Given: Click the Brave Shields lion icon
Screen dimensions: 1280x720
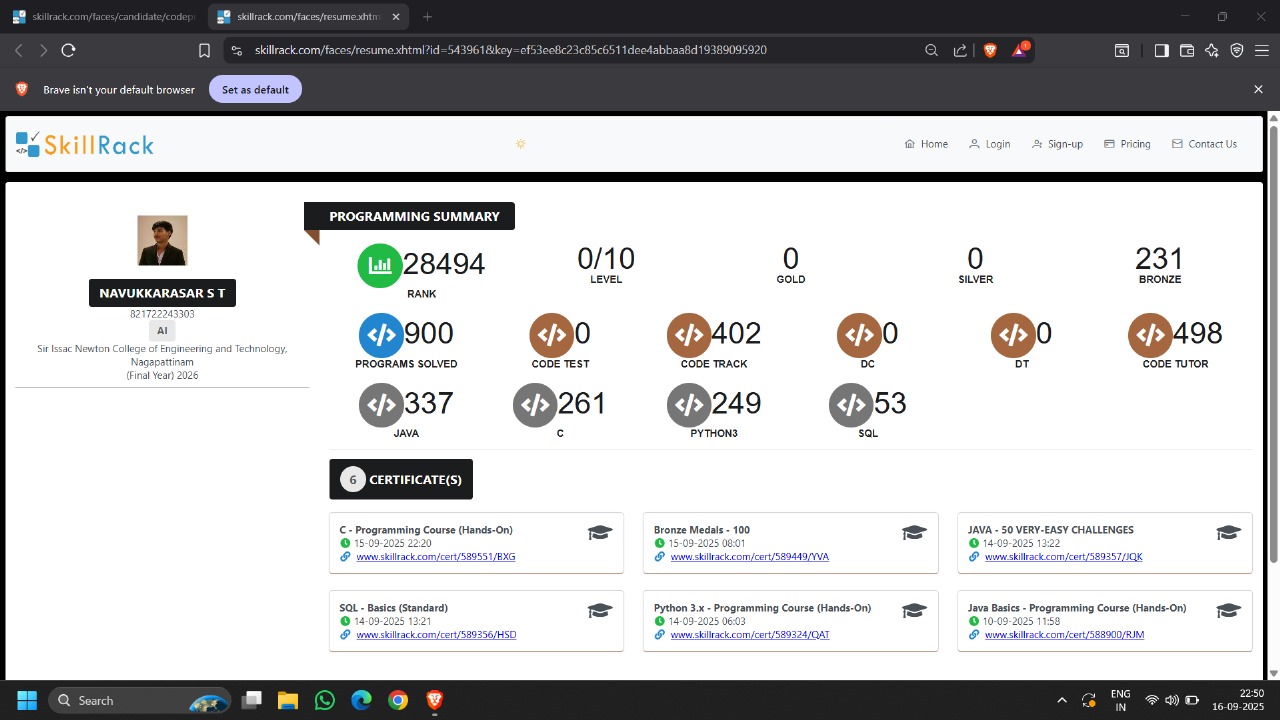Looking at the screenshot, I should coord(990,50).
